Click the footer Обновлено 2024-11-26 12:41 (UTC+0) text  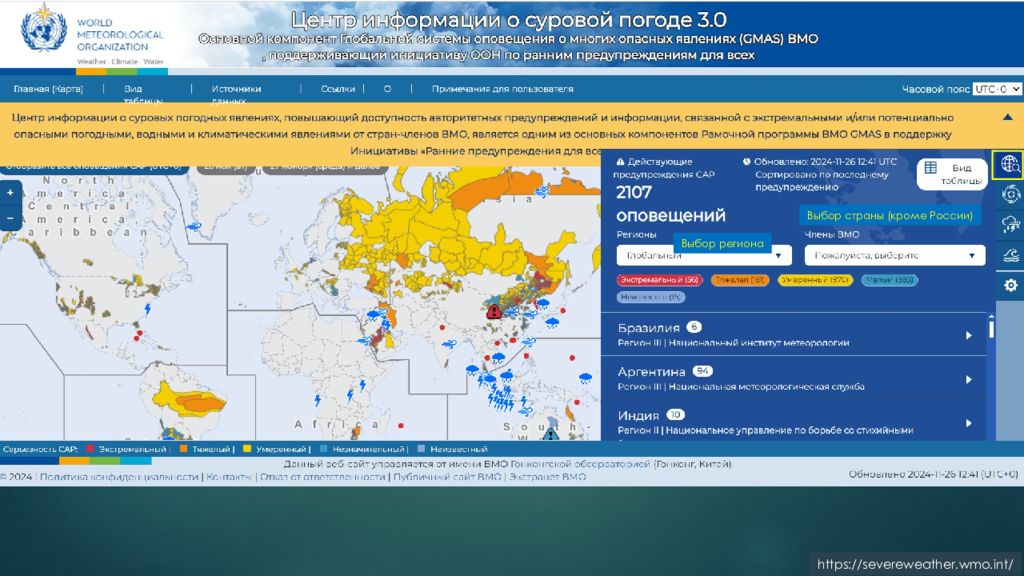(x=933, y=474)
